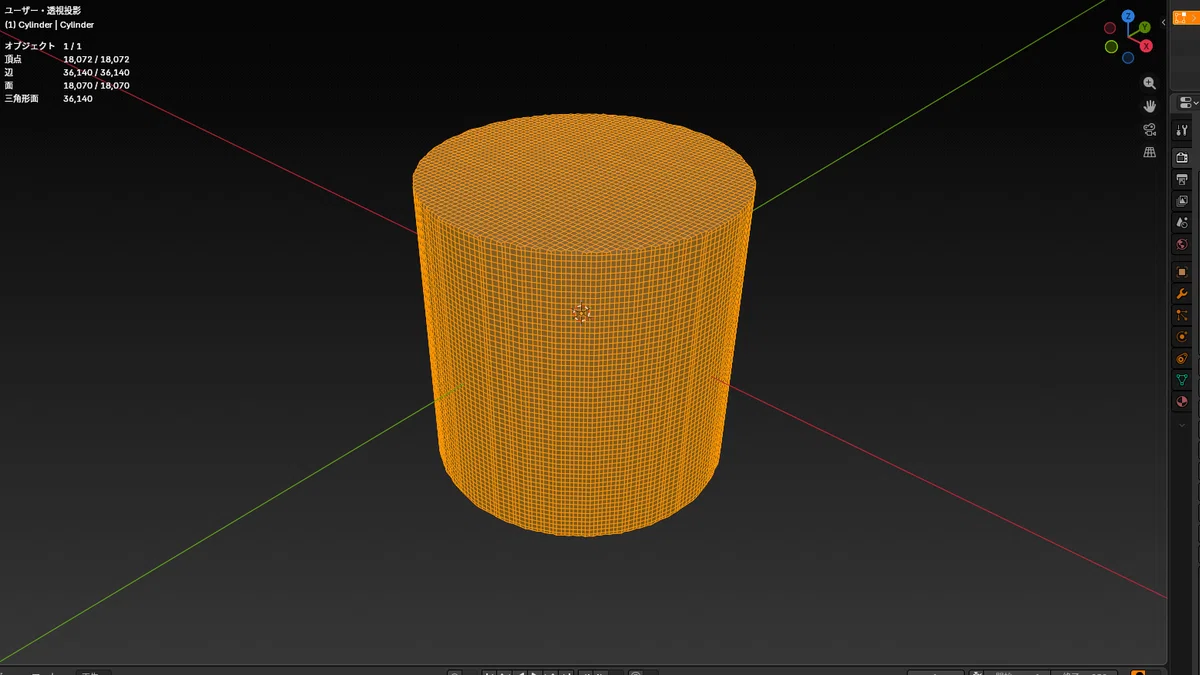This screenshot has height=675, width=1200.
Task: Open the Material properties sphere tab
Action: tap(1182, 402)
